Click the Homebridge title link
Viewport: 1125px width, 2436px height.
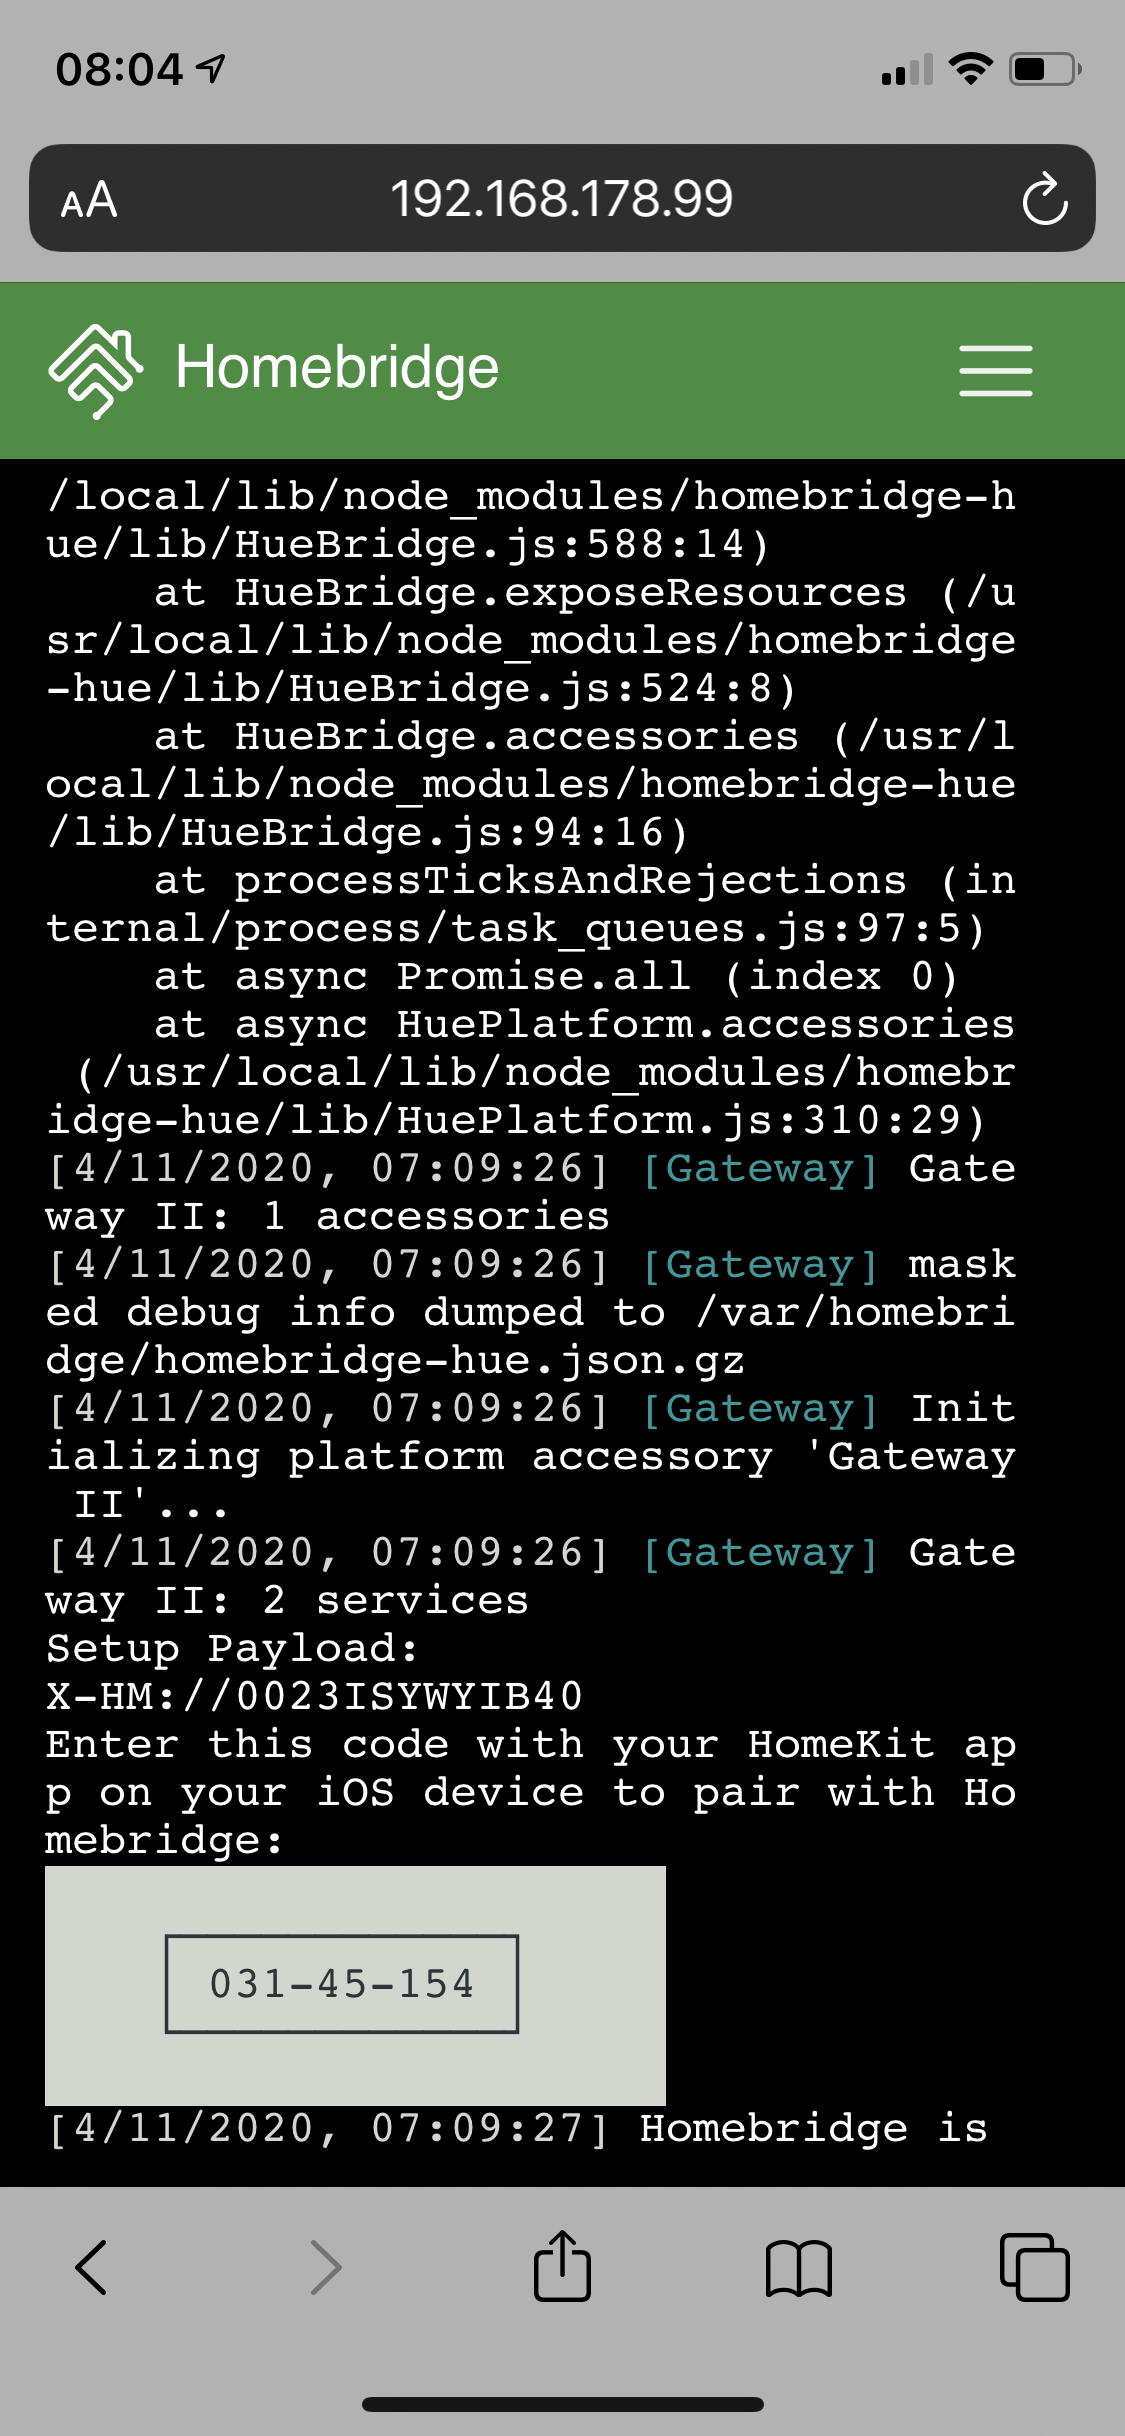(x=337, y=368)
